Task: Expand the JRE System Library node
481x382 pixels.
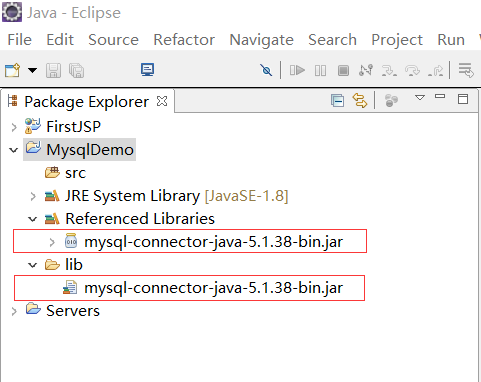Action: (x=33, y=196)
